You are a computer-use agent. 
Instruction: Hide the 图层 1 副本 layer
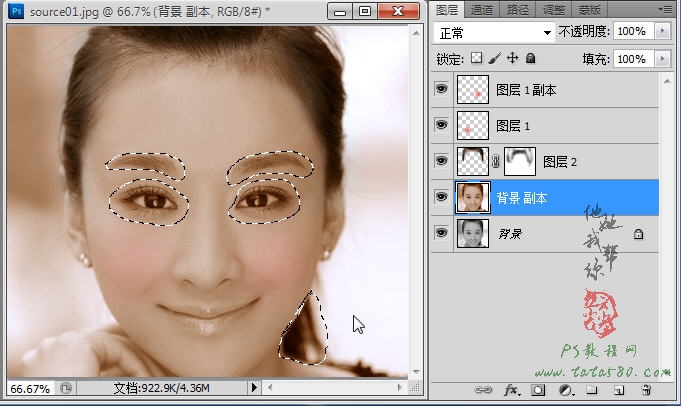click(441, 89)
